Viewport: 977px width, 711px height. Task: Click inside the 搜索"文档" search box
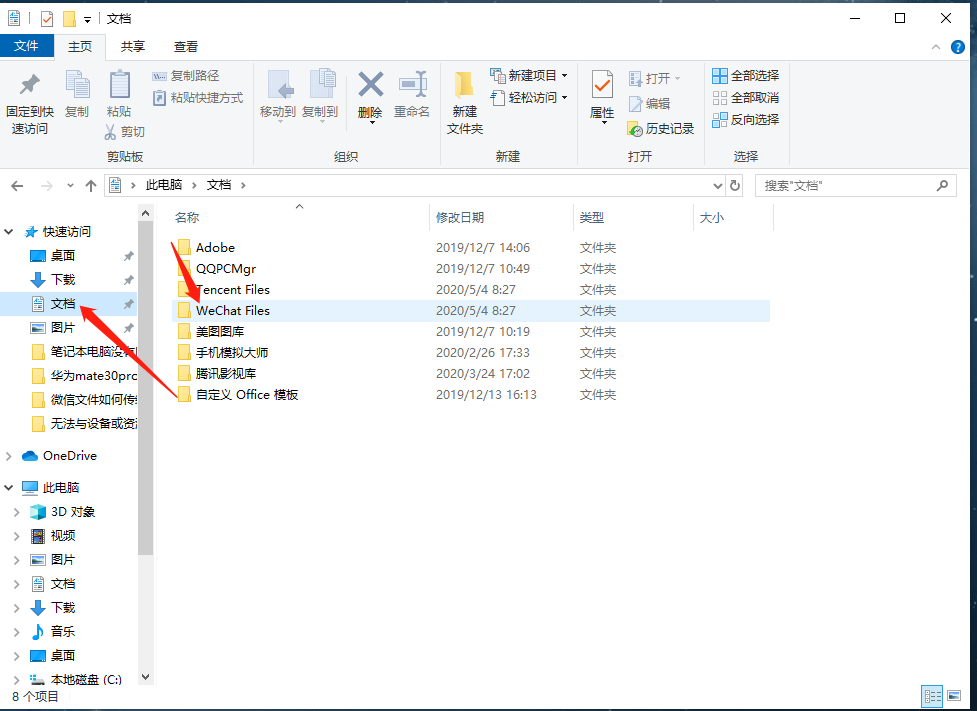coord(855,185)
